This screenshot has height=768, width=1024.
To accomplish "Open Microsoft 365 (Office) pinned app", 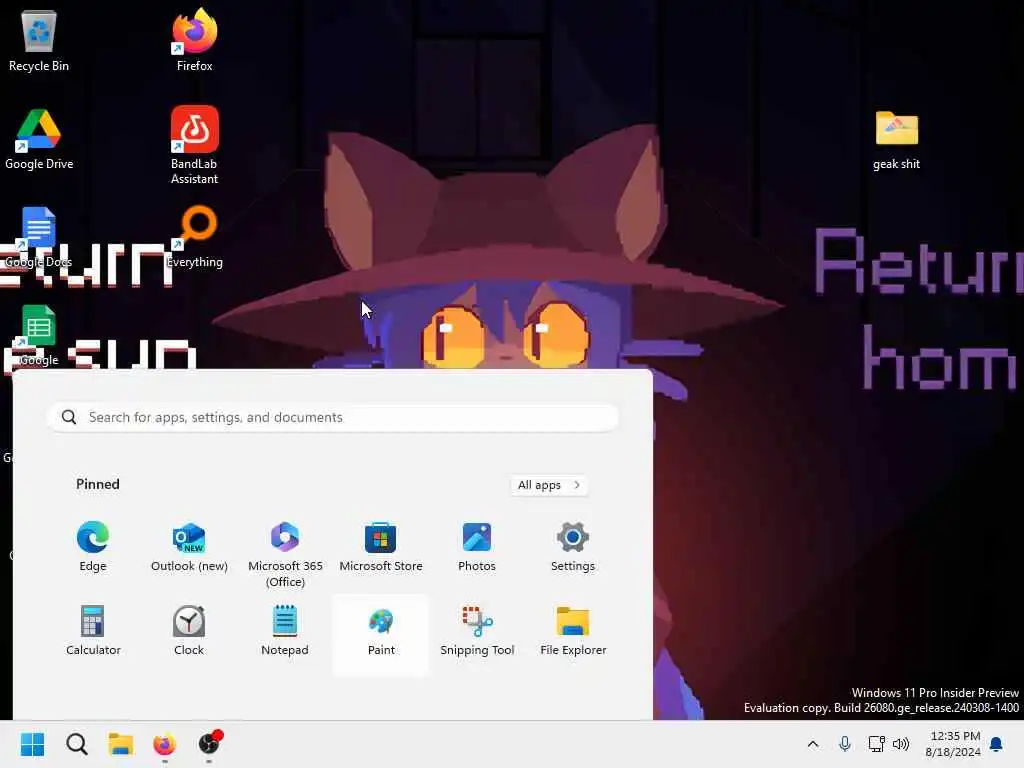I will tap(285, 554).
